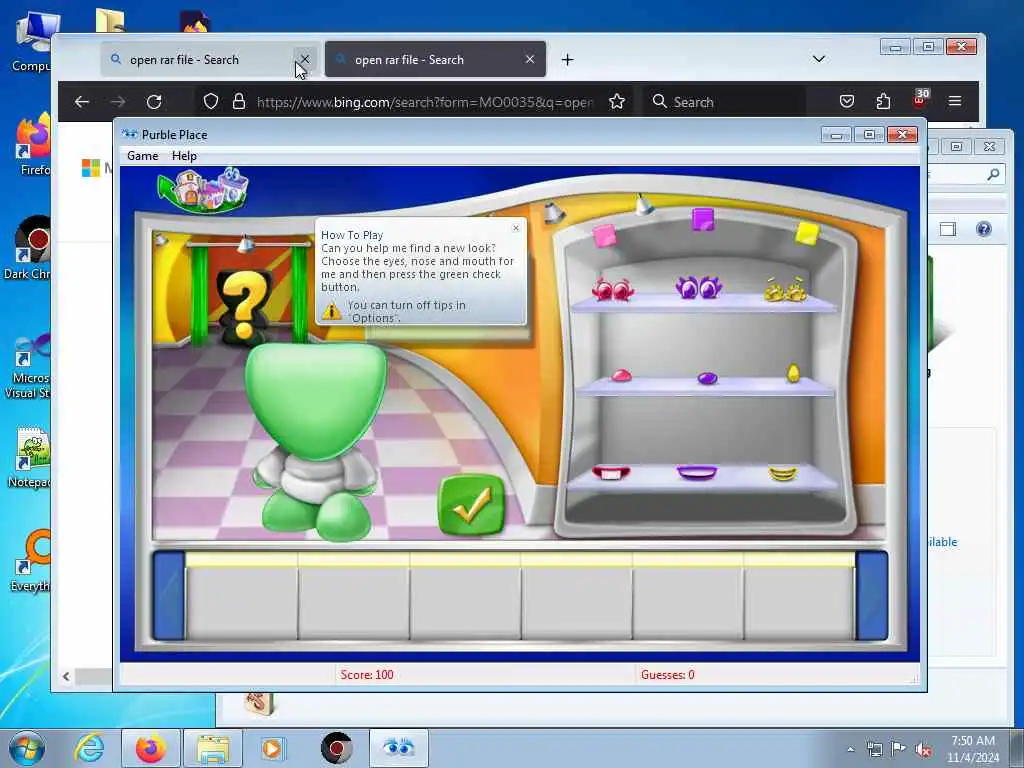Expand the Firefox list all tabs dropdown
This screenshot has width=1024, height=768.
click(x=818, y=59)
